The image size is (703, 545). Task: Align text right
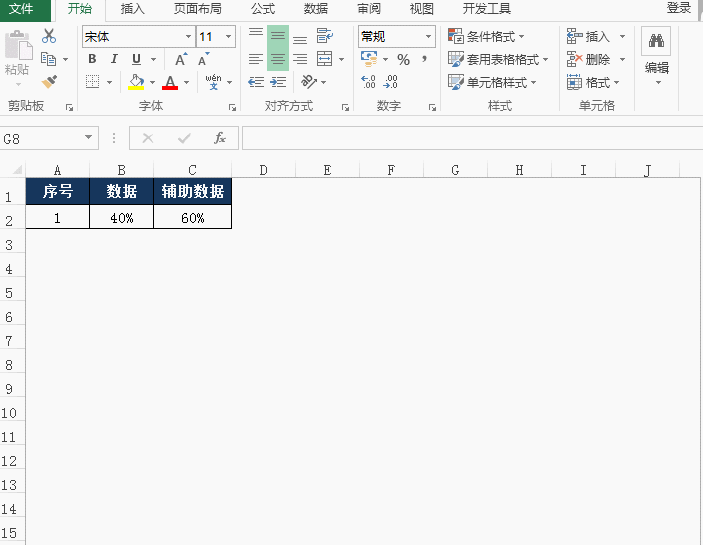[300, 59]
